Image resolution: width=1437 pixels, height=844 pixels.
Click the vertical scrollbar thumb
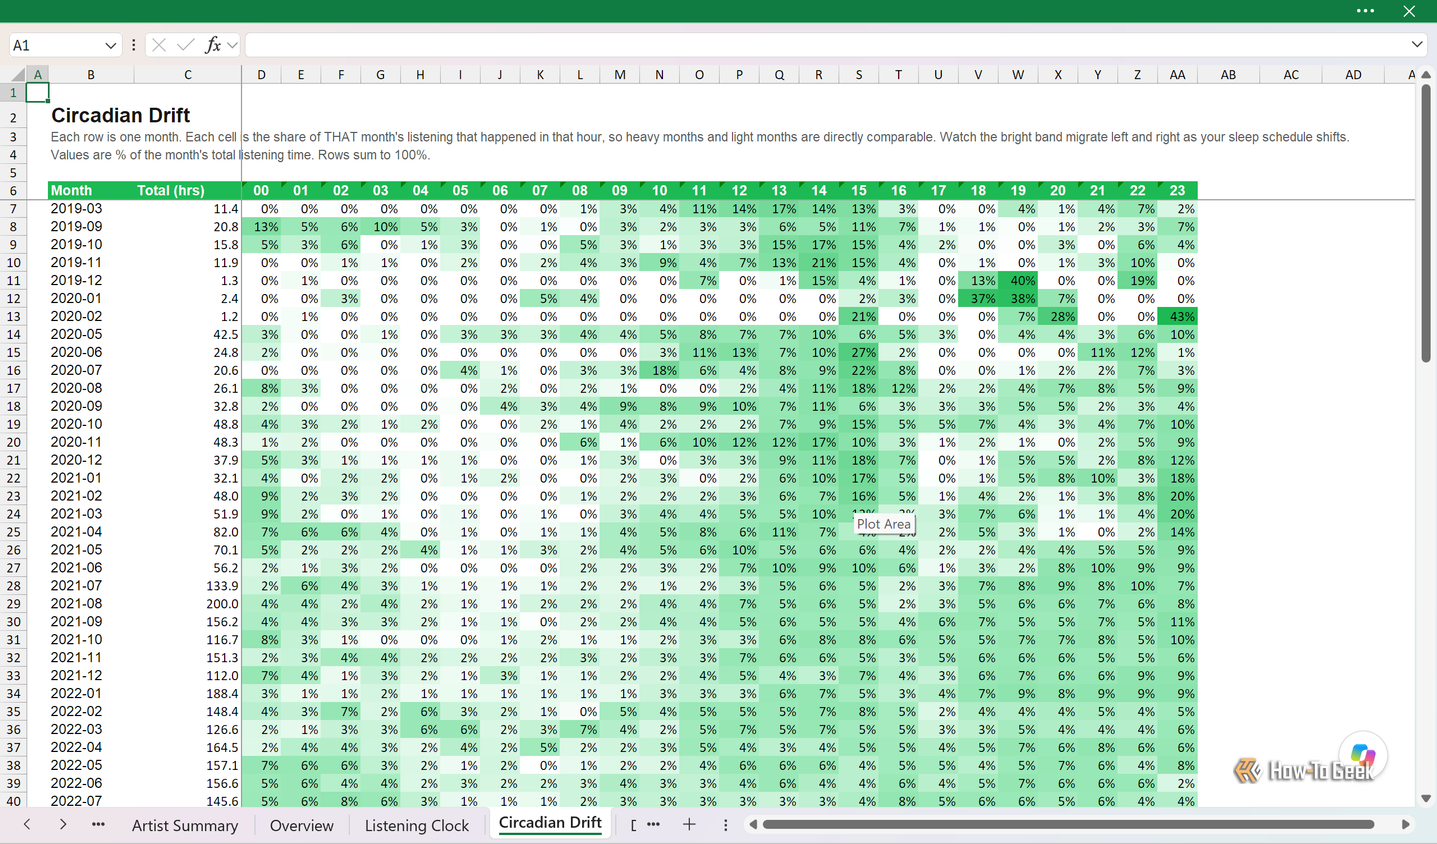[x=1426, y=223]
